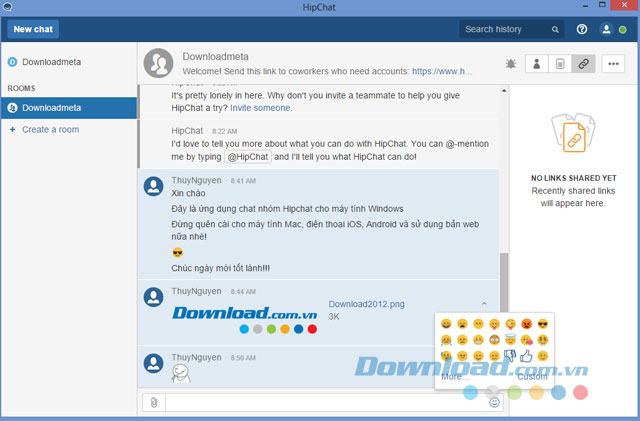
Task: Click the sunglasses emoji in the 8:41 message
Action: [x=178, y=253]
